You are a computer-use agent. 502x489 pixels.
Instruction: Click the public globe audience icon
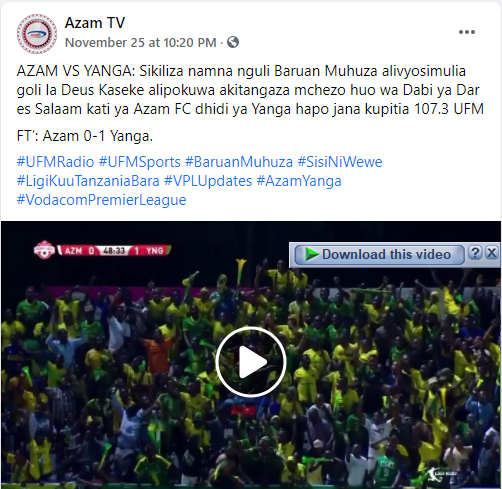coord(233,42)
